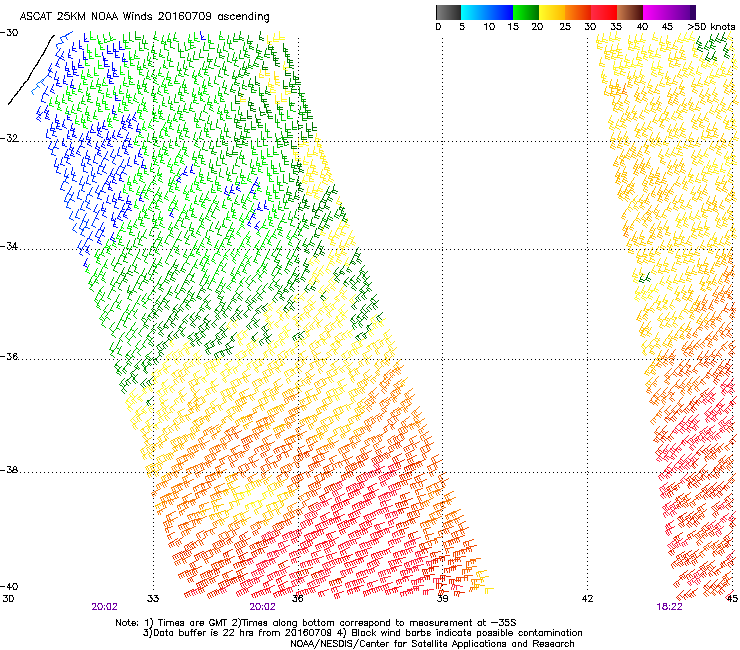Click the gray 0-5 knots color segment
Image resolution: width=740 pixels, height=650 pixels.
click(x=448, y=12)
